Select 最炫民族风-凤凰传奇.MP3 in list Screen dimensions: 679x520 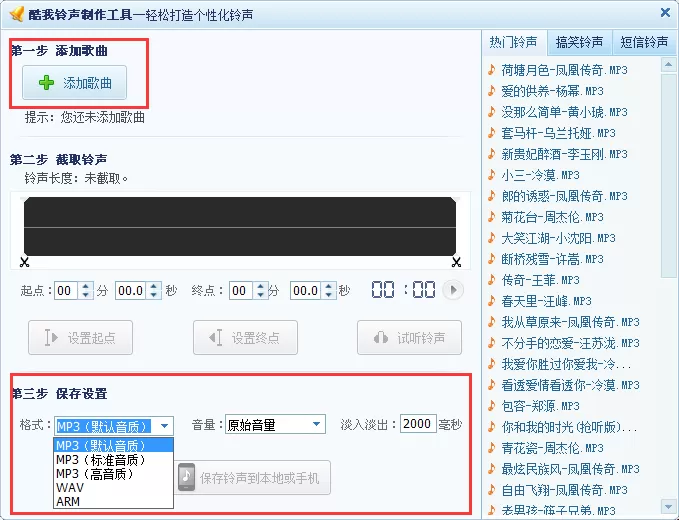(570, 469)
